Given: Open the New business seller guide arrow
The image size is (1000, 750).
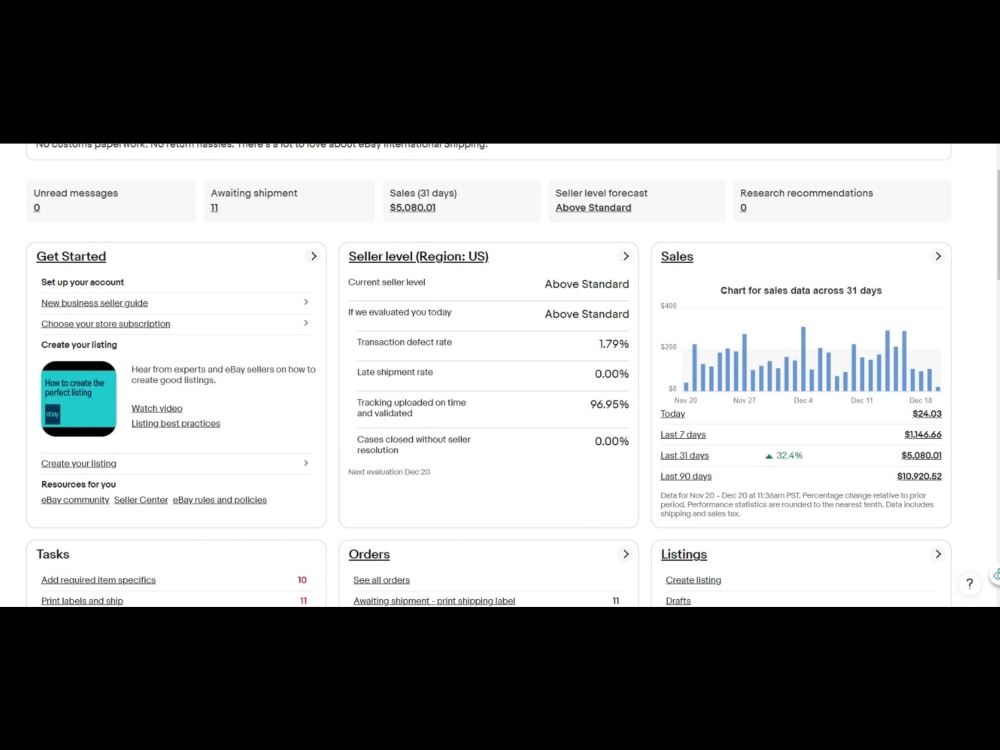Looking at the screenshot, I should [x=306, y=302].
